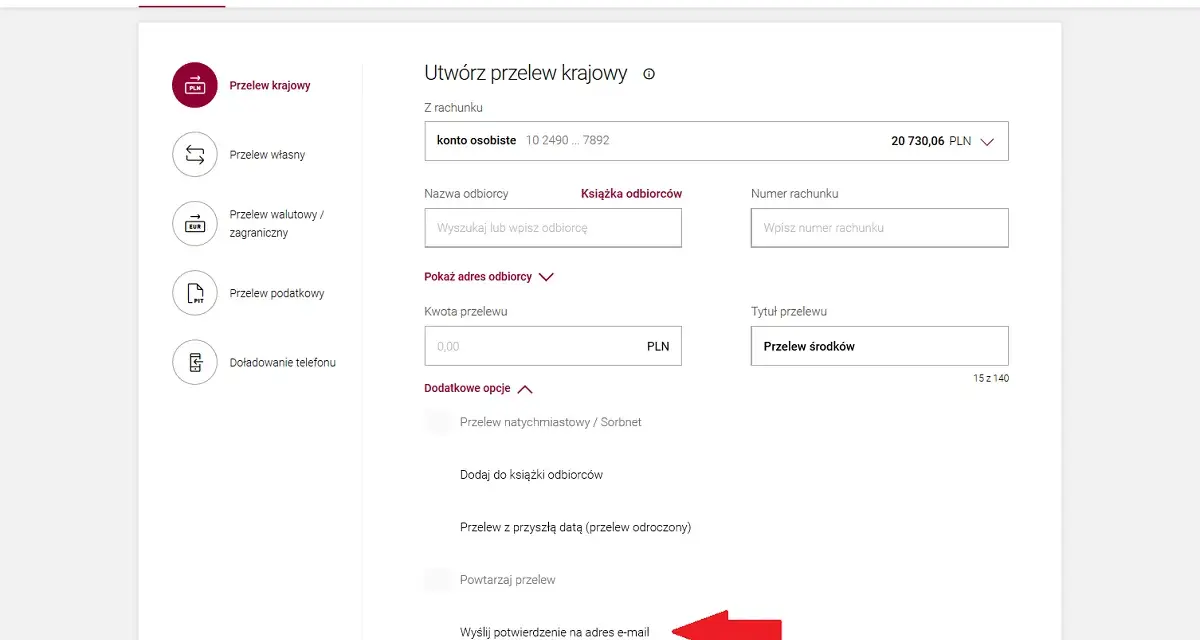The width and height of the screenshot is (1200, 640).
Task: Collapse Dodatkowe opcje section
Action: tap(478, 388)
